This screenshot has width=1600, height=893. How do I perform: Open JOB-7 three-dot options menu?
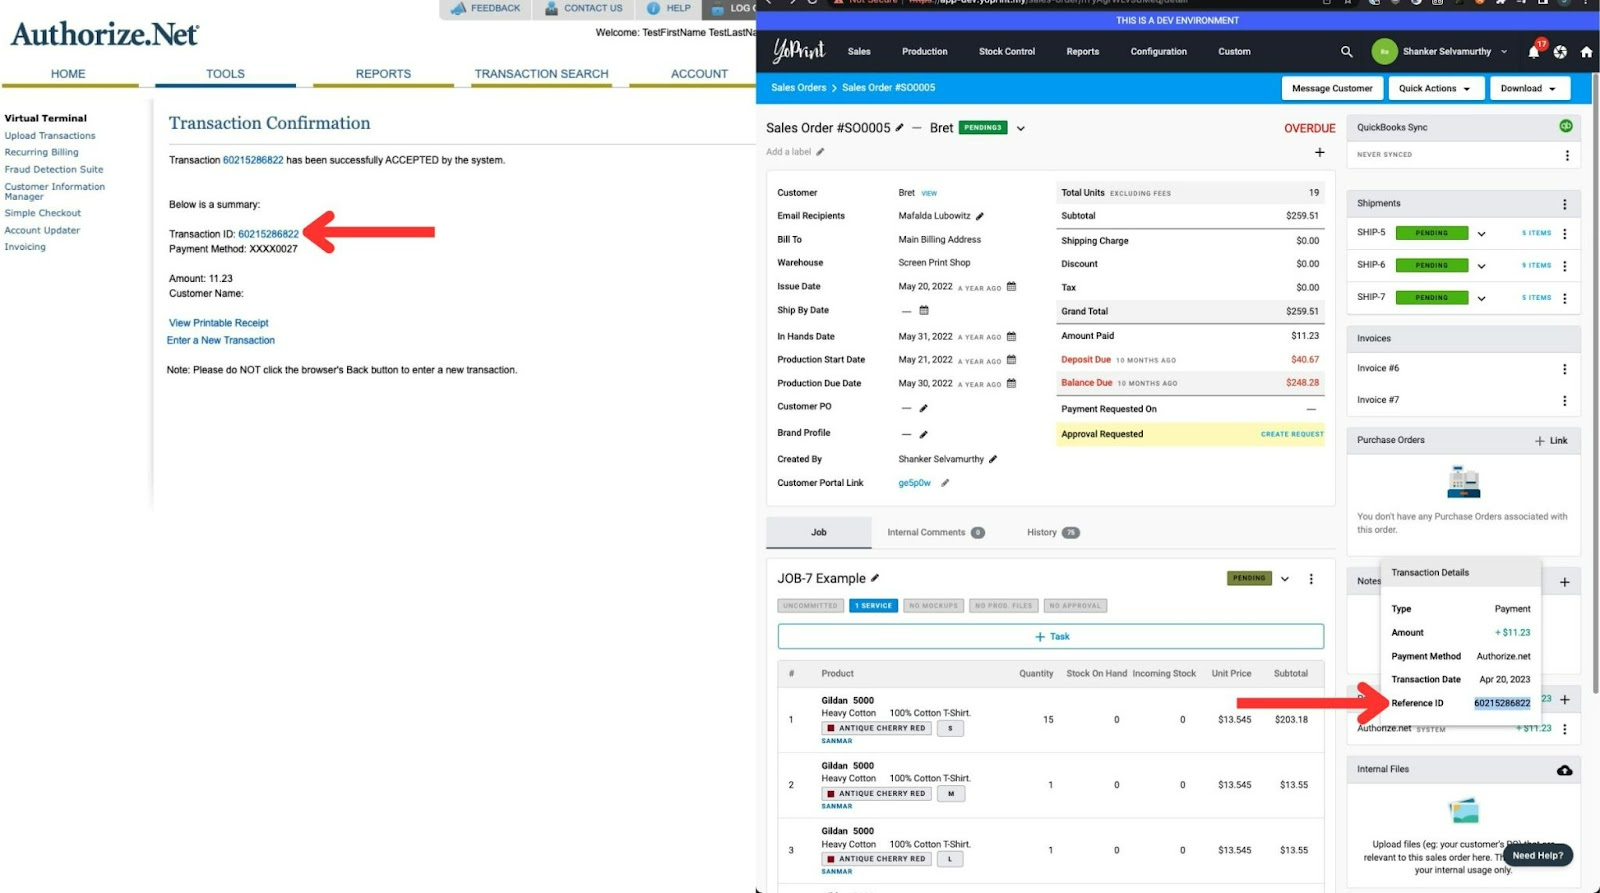[x=1311, y=579]
